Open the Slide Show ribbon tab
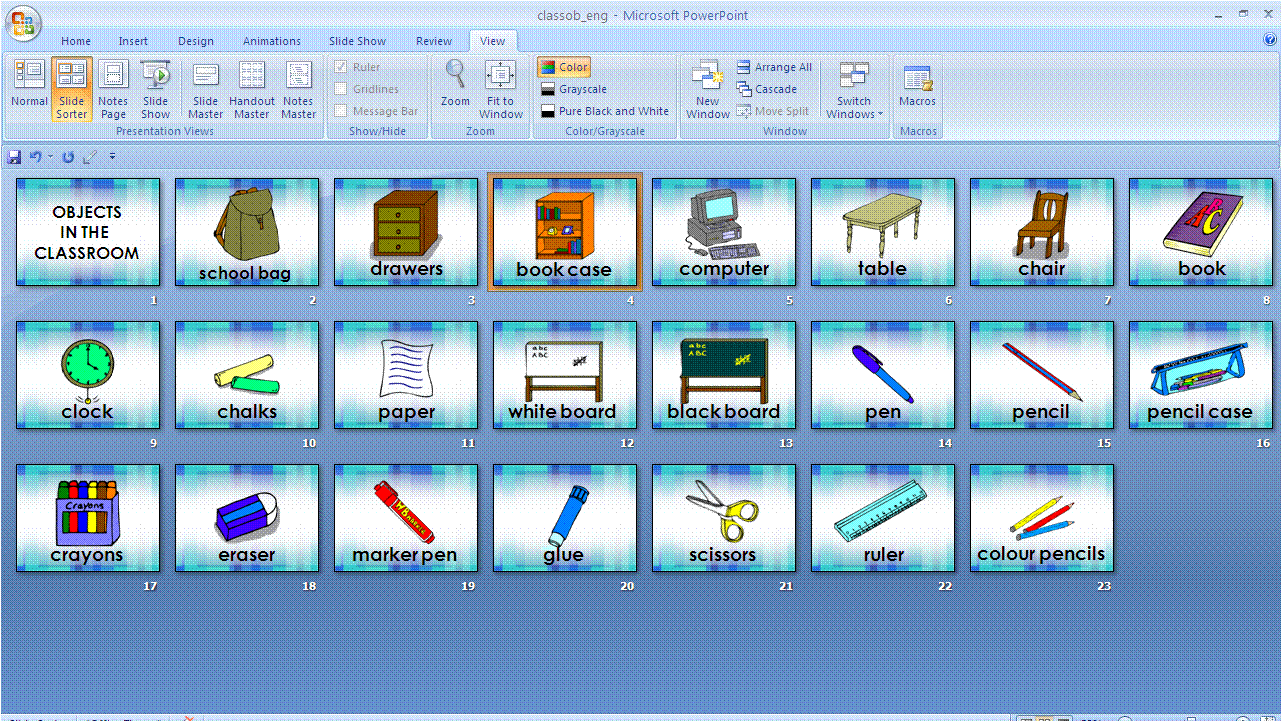Viewport: 1282px width, 722px height. 358,41
